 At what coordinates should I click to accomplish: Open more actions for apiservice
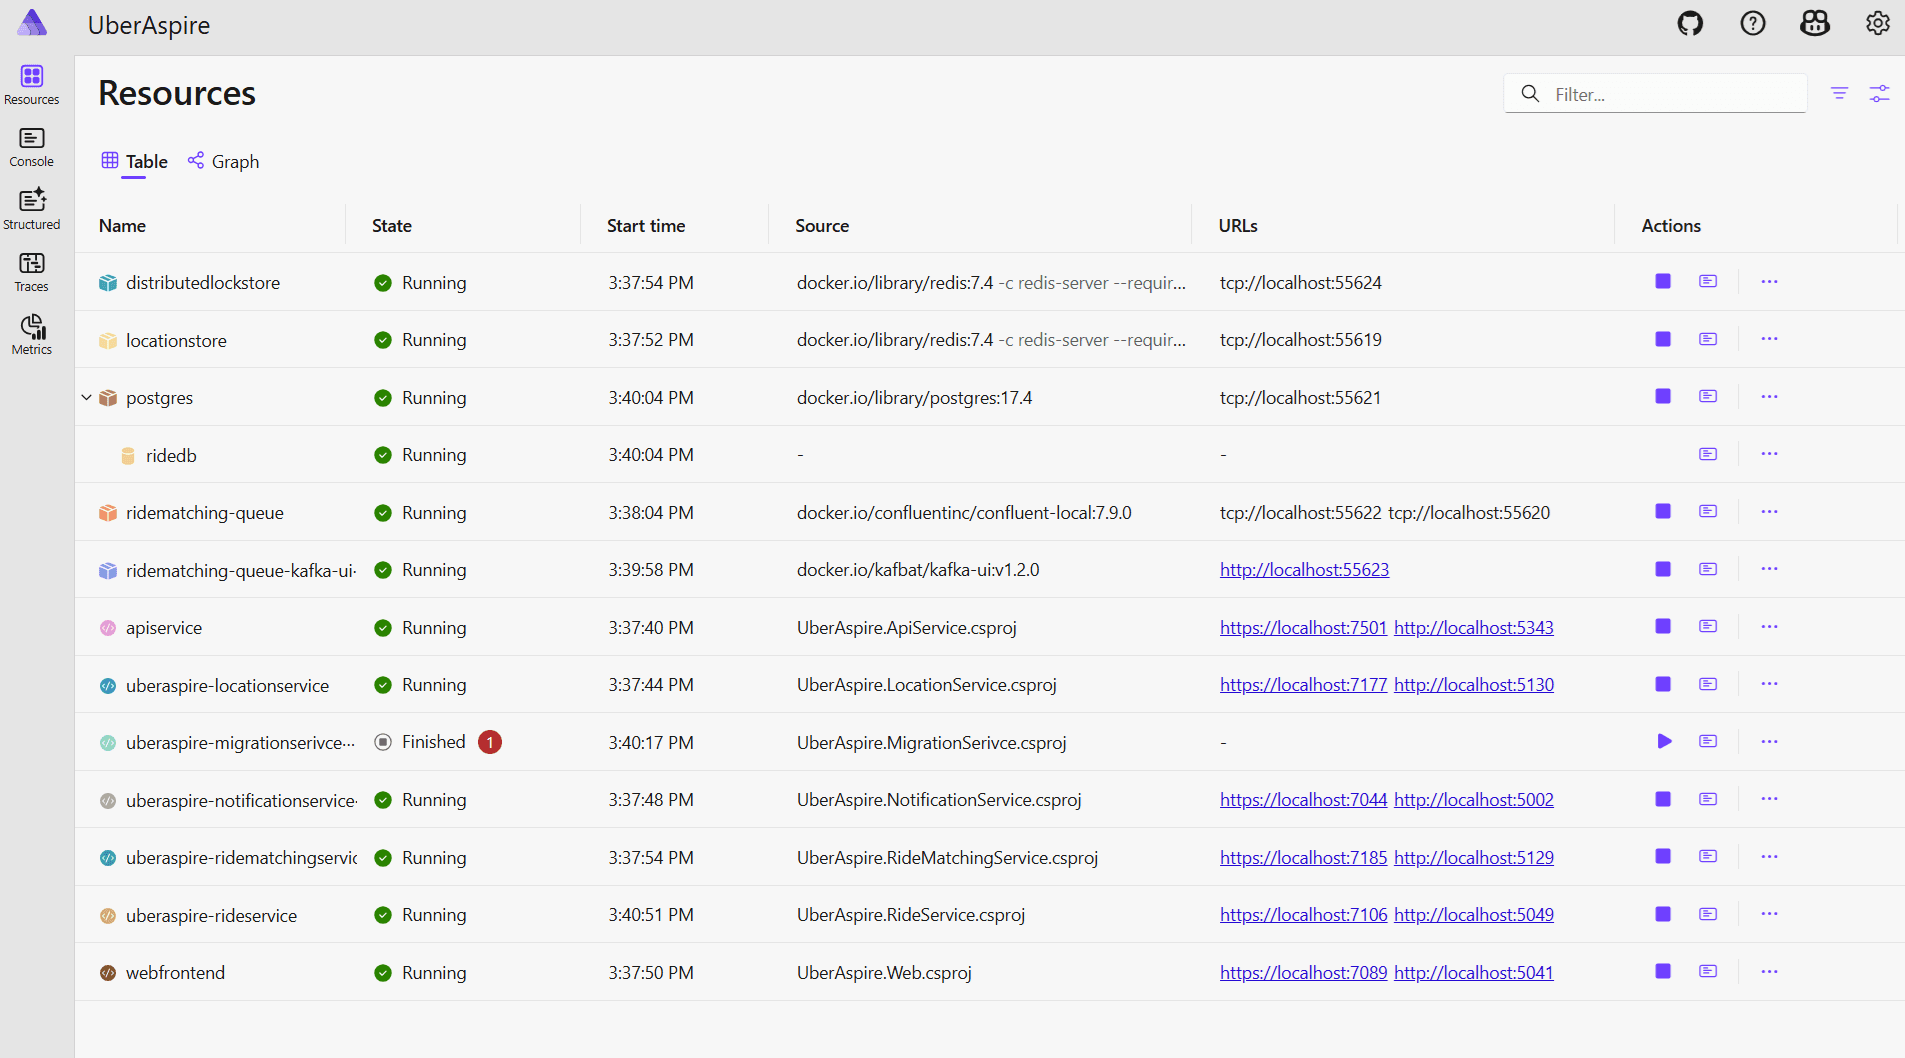tap(1769, 627)
